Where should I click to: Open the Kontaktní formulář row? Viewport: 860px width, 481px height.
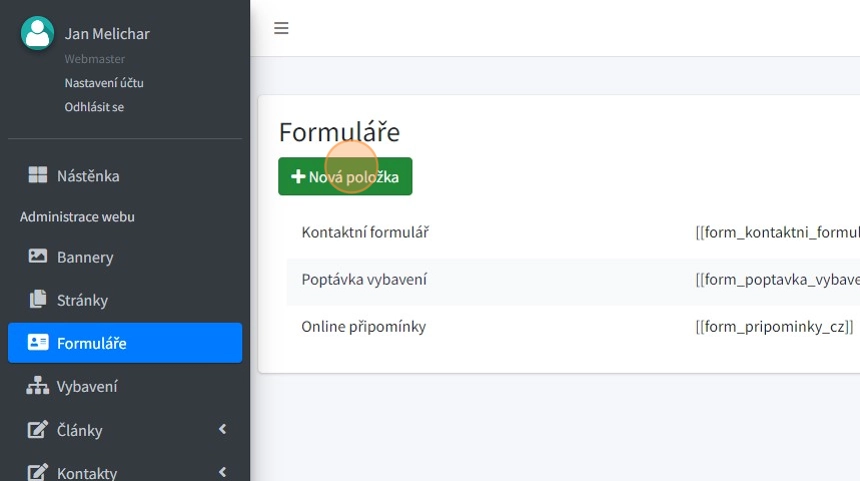tap(365, 232)
